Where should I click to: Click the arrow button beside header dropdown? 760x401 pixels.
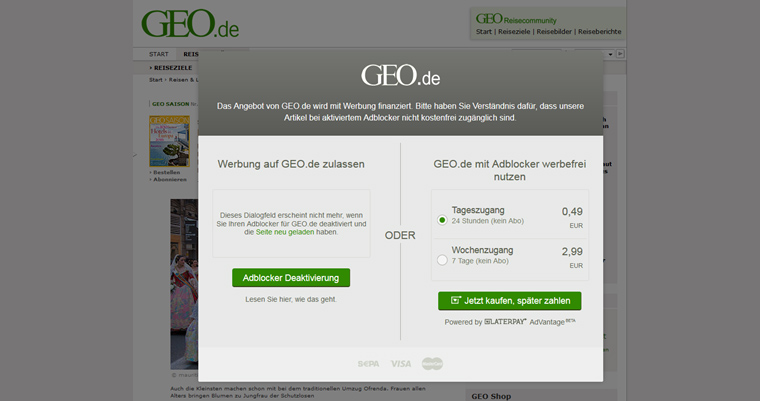620,54
